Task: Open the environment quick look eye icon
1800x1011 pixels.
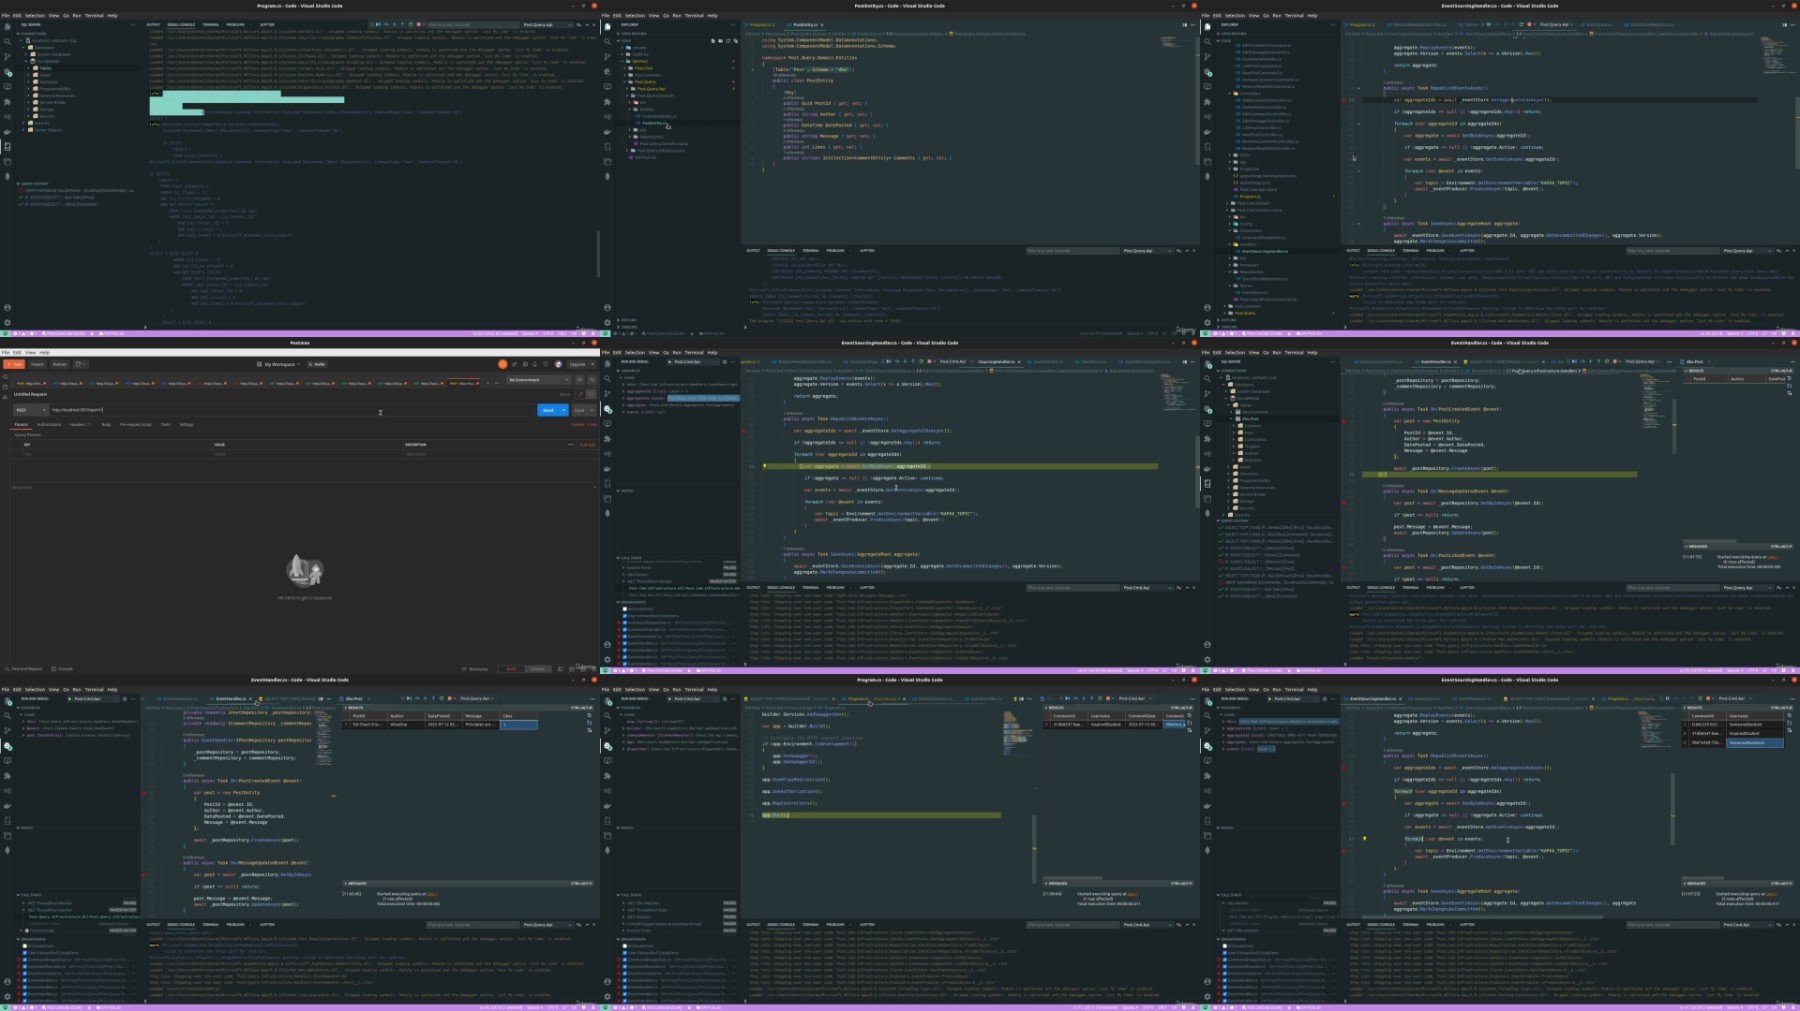Action: coord(579,380)
